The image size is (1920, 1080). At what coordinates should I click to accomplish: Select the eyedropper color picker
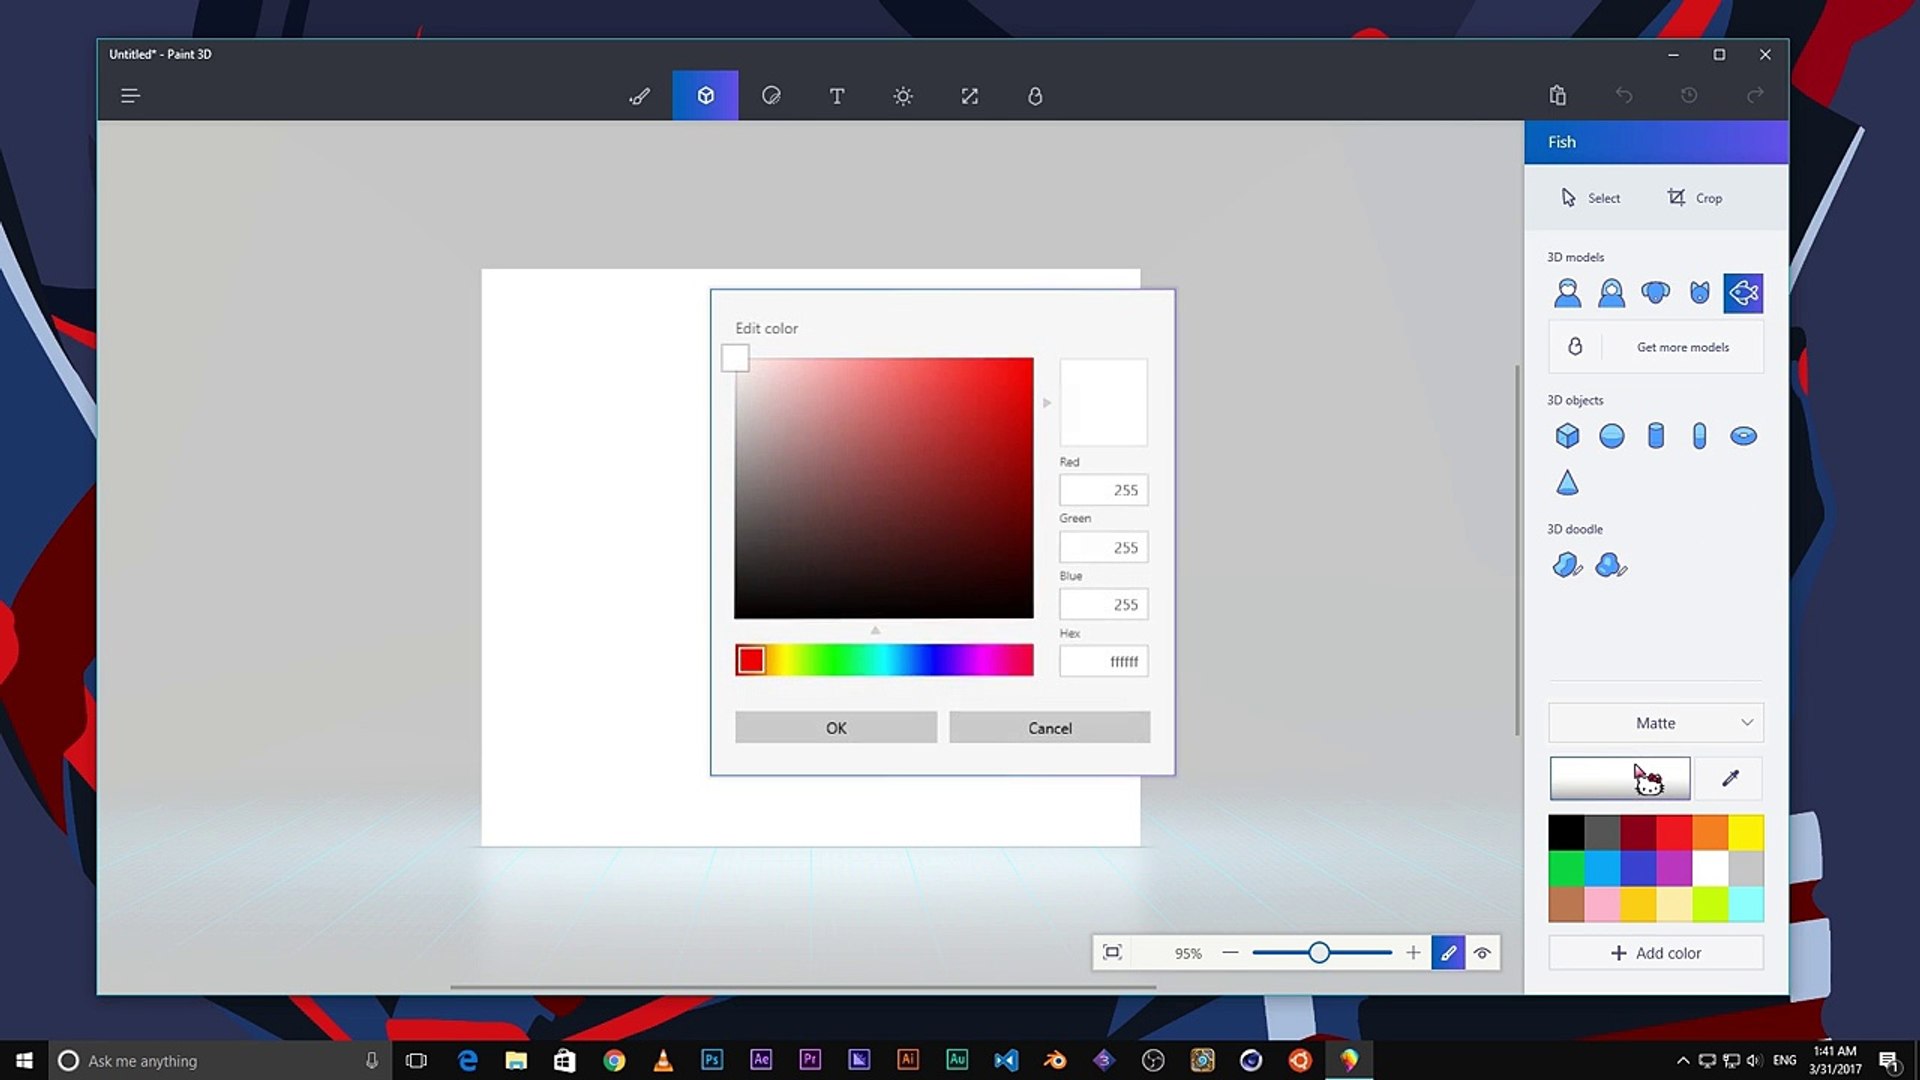point(1730,779)
